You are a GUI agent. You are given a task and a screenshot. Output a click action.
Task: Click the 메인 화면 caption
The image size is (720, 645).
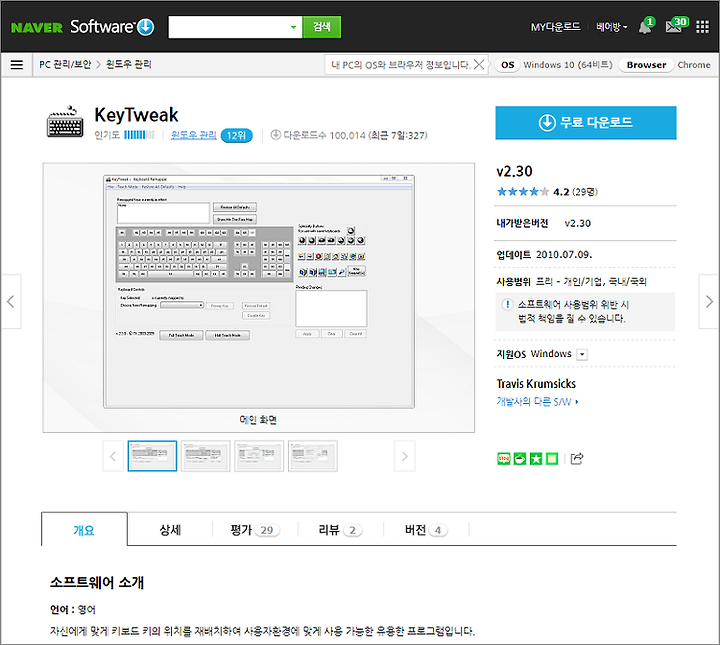click(x=258, y=419)
